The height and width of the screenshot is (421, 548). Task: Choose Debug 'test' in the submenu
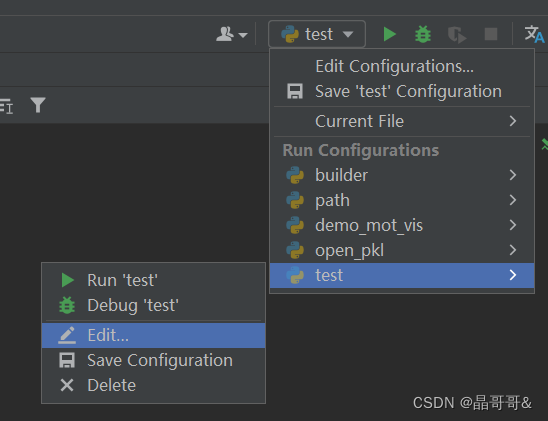tap(153, 305)
